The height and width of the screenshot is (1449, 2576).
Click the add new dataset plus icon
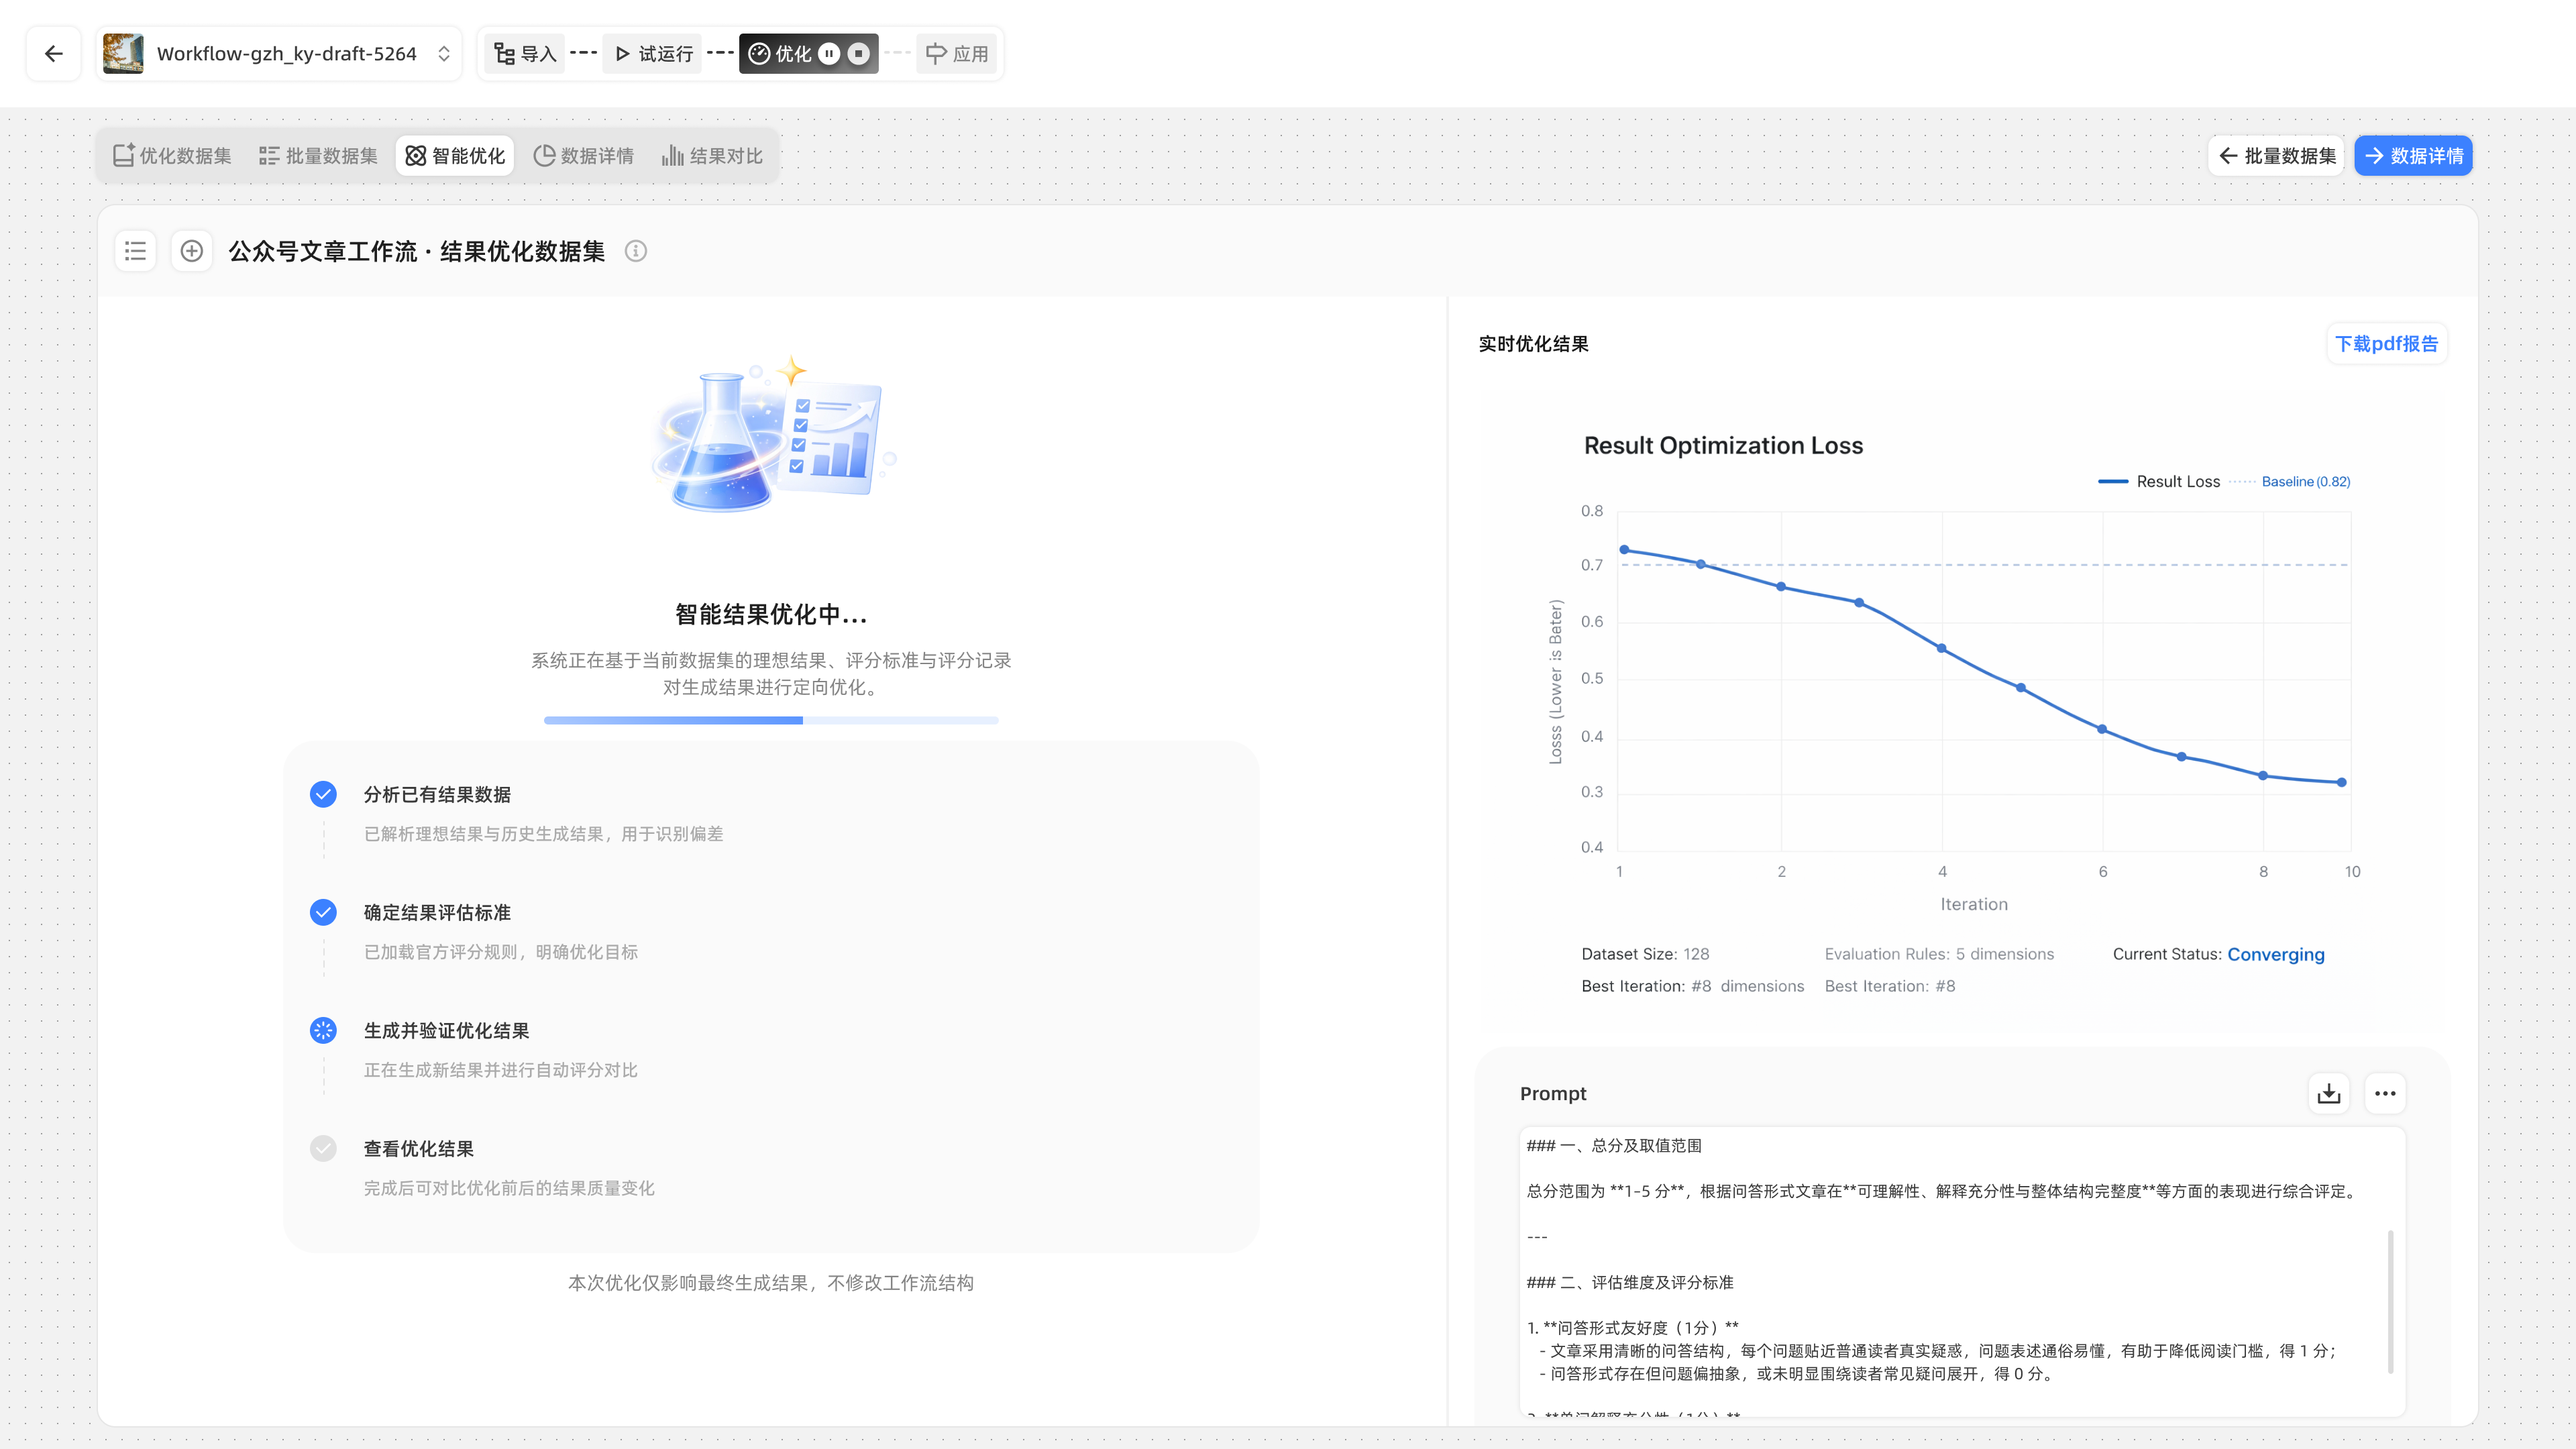click(x=191, y=251)
